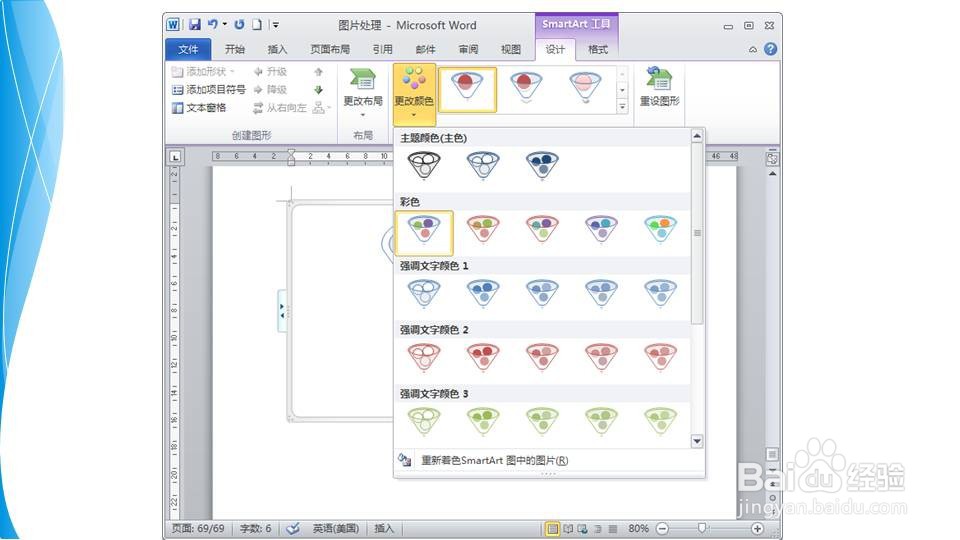This screenshot has width=960, height=540.
Task: Select the last green swatch in 强调文字颜色 3
Action: [660, 422]
